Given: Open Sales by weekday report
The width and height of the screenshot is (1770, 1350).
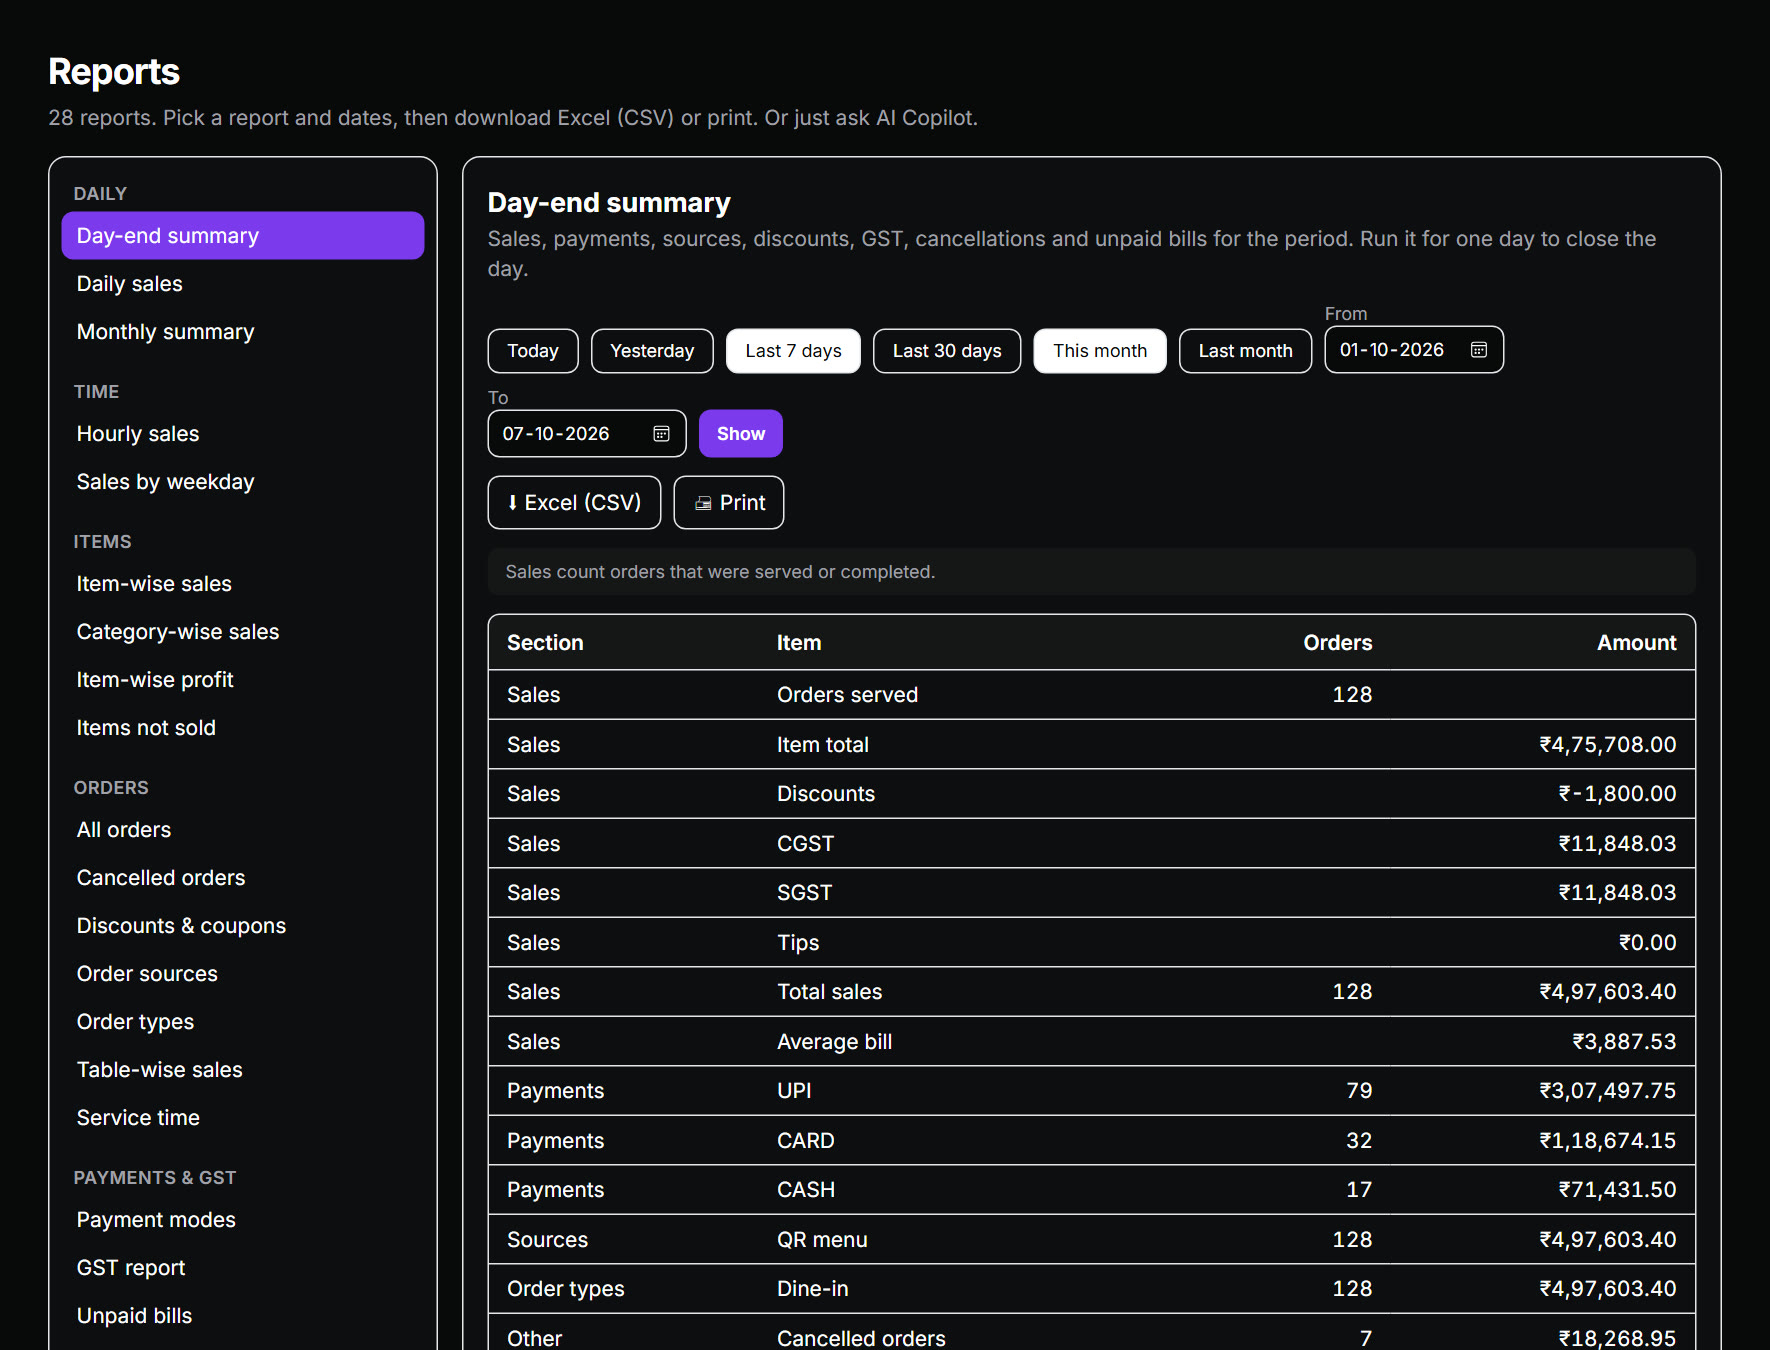Looking at the screenshot, I should pyautogui.click(x=243, y=482).
